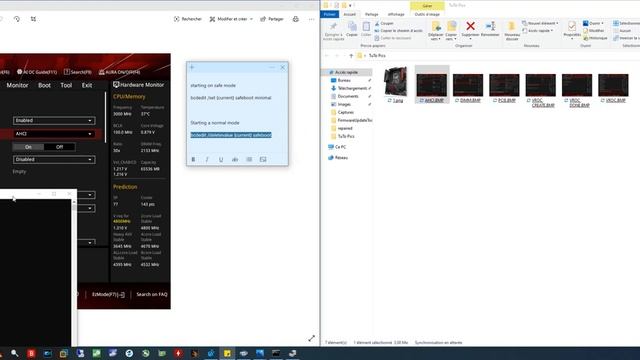Screen dimensions: 640x360
Task: Select Ce PC in the navigation pane
Action: (x=340, y=147)
